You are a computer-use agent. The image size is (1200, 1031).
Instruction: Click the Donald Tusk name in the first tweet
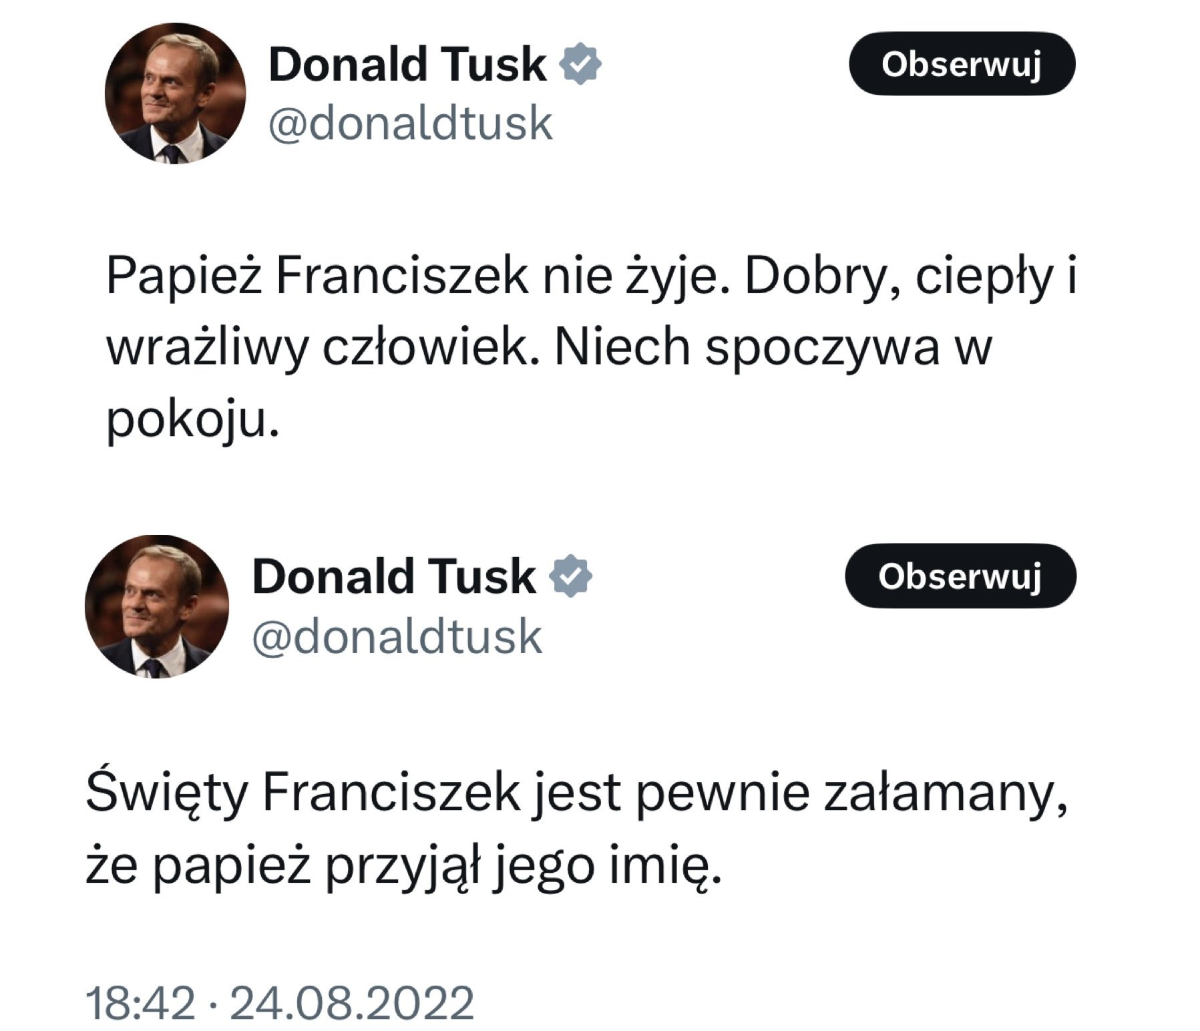point(407,65)
